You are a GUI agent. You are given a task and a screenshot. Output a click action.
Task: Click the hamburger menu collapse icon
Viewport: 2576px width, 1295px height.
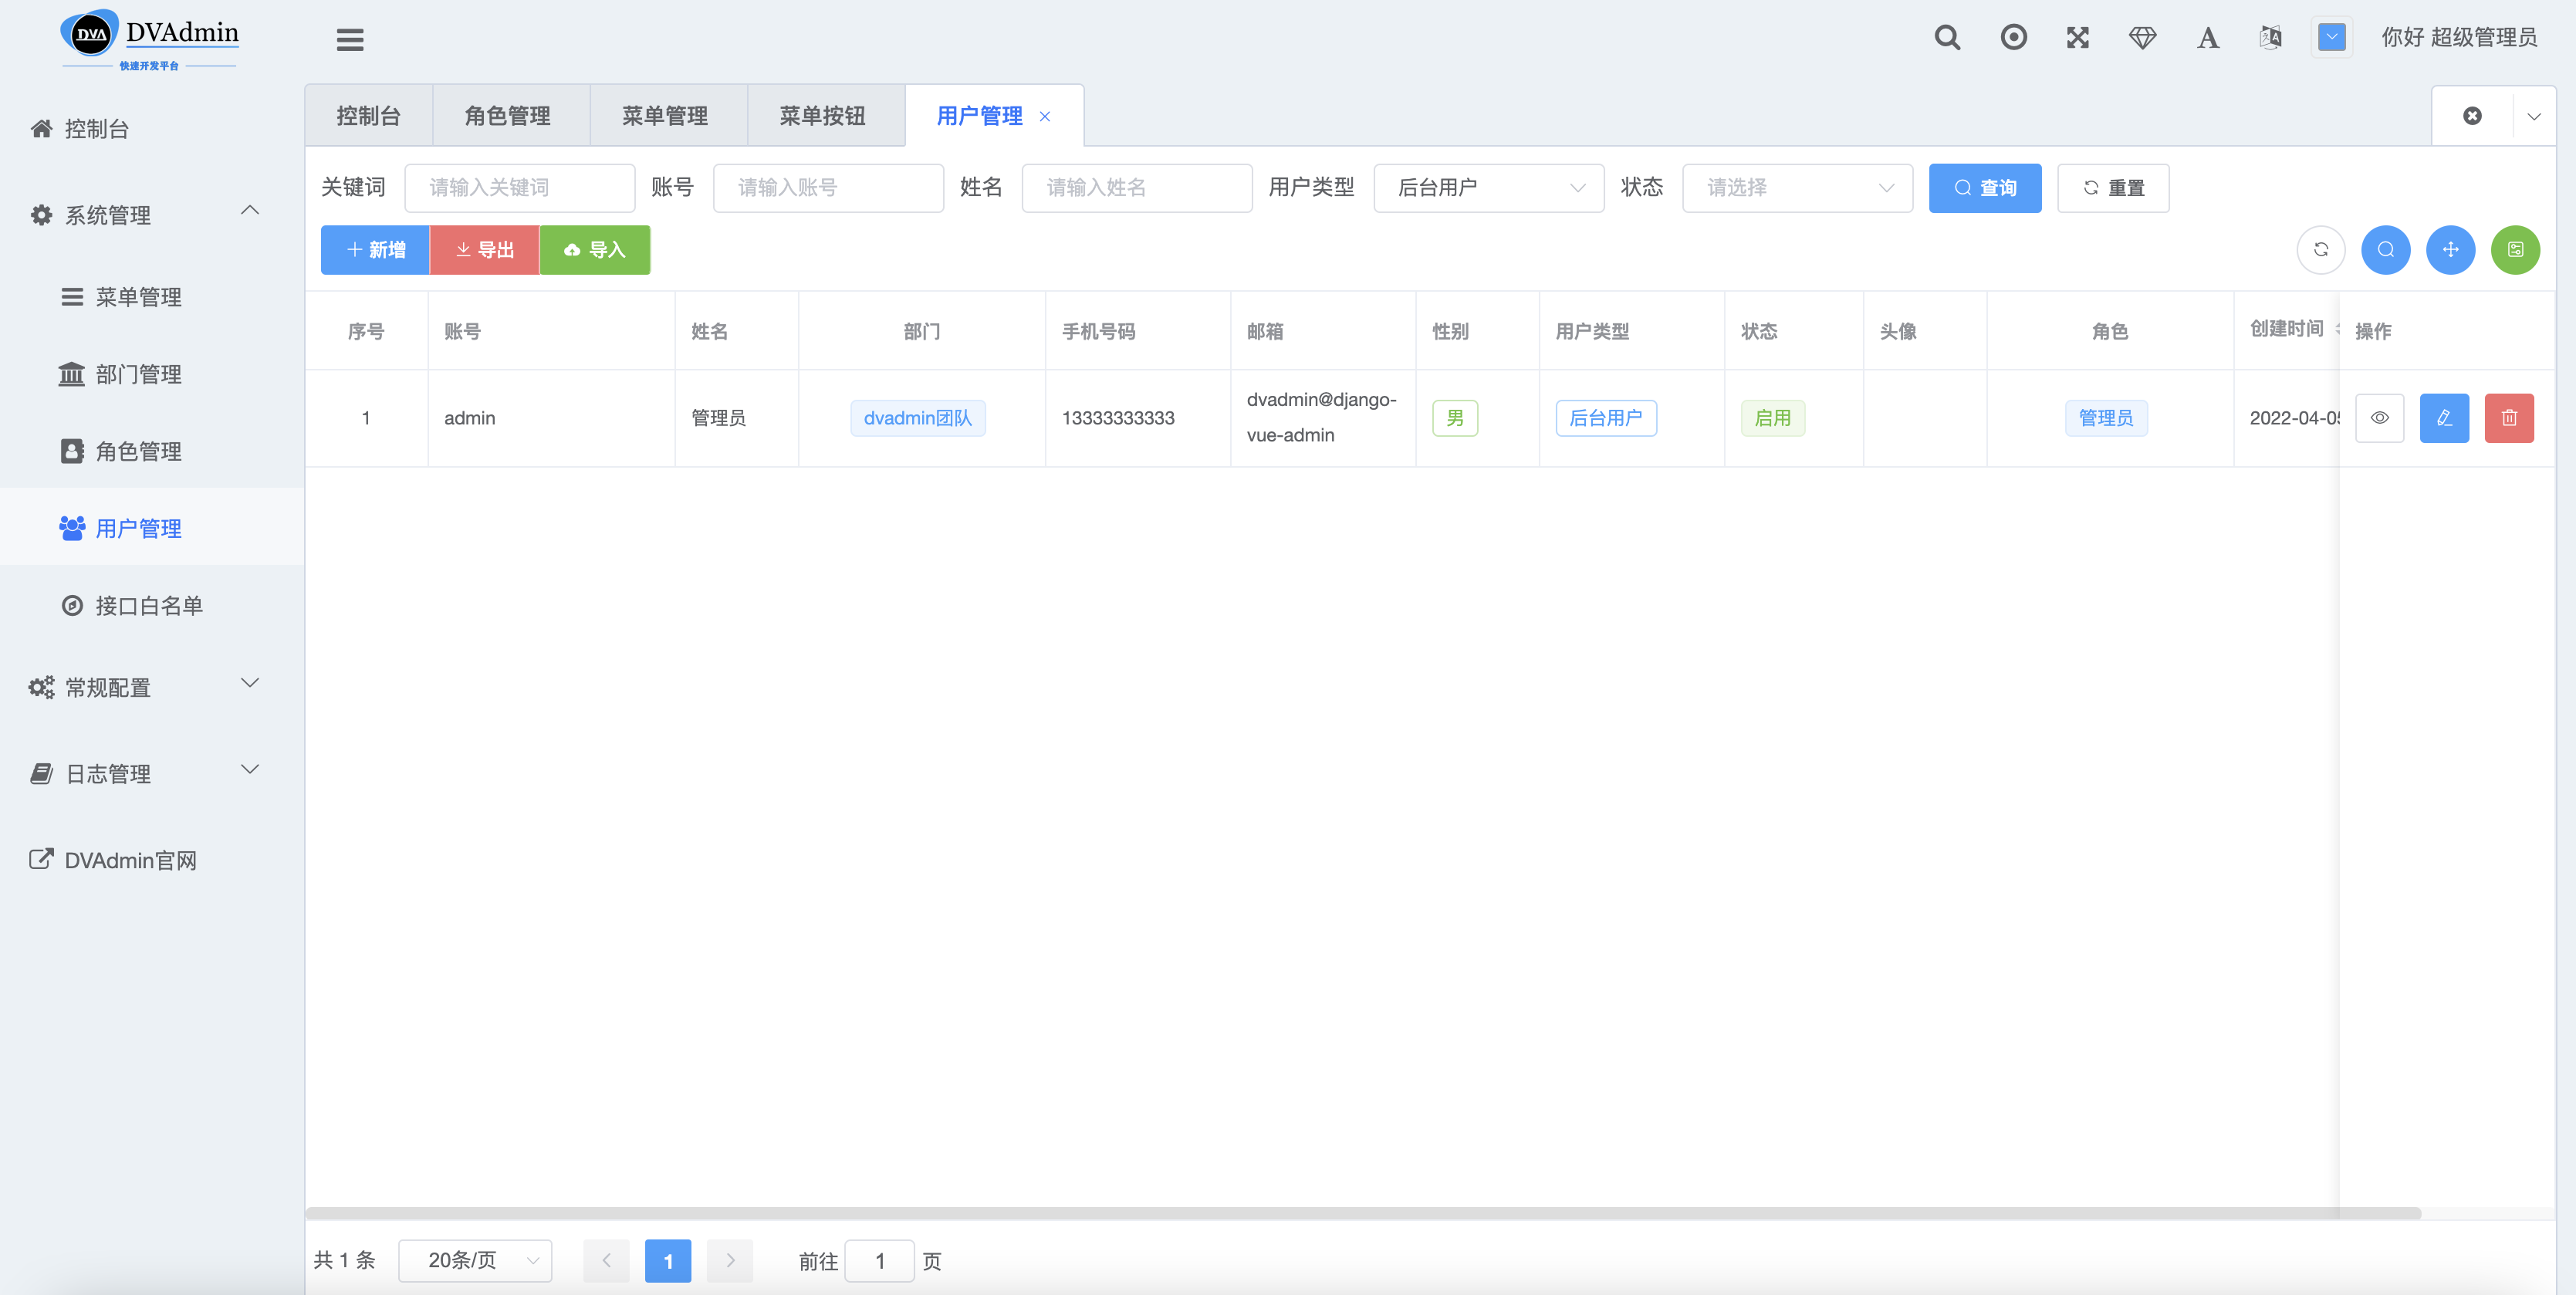coord(350,40)
